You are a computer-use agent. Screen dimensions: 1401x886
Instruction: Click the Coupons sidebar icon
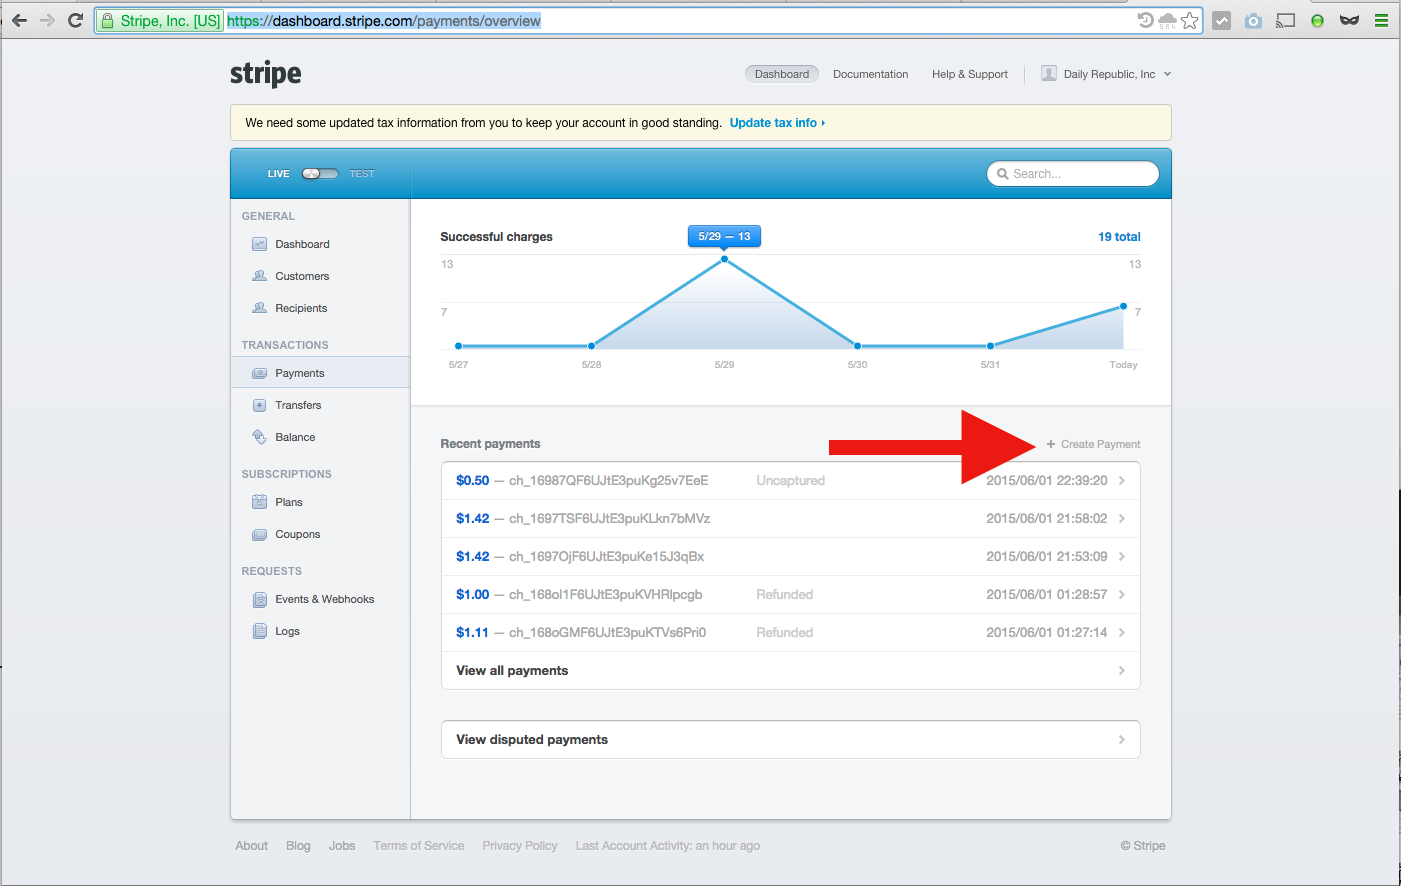[x=259, y=534]
